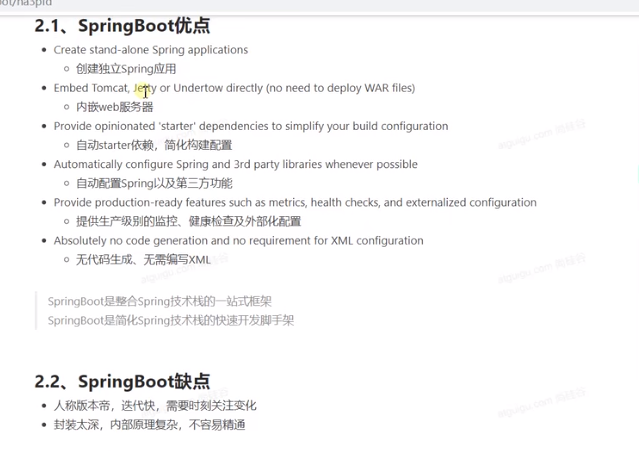This screenshot has height=451, width=639.
Task: Click the '创建独立Spring应用' sub-bullet
Action: pos(126,69)
